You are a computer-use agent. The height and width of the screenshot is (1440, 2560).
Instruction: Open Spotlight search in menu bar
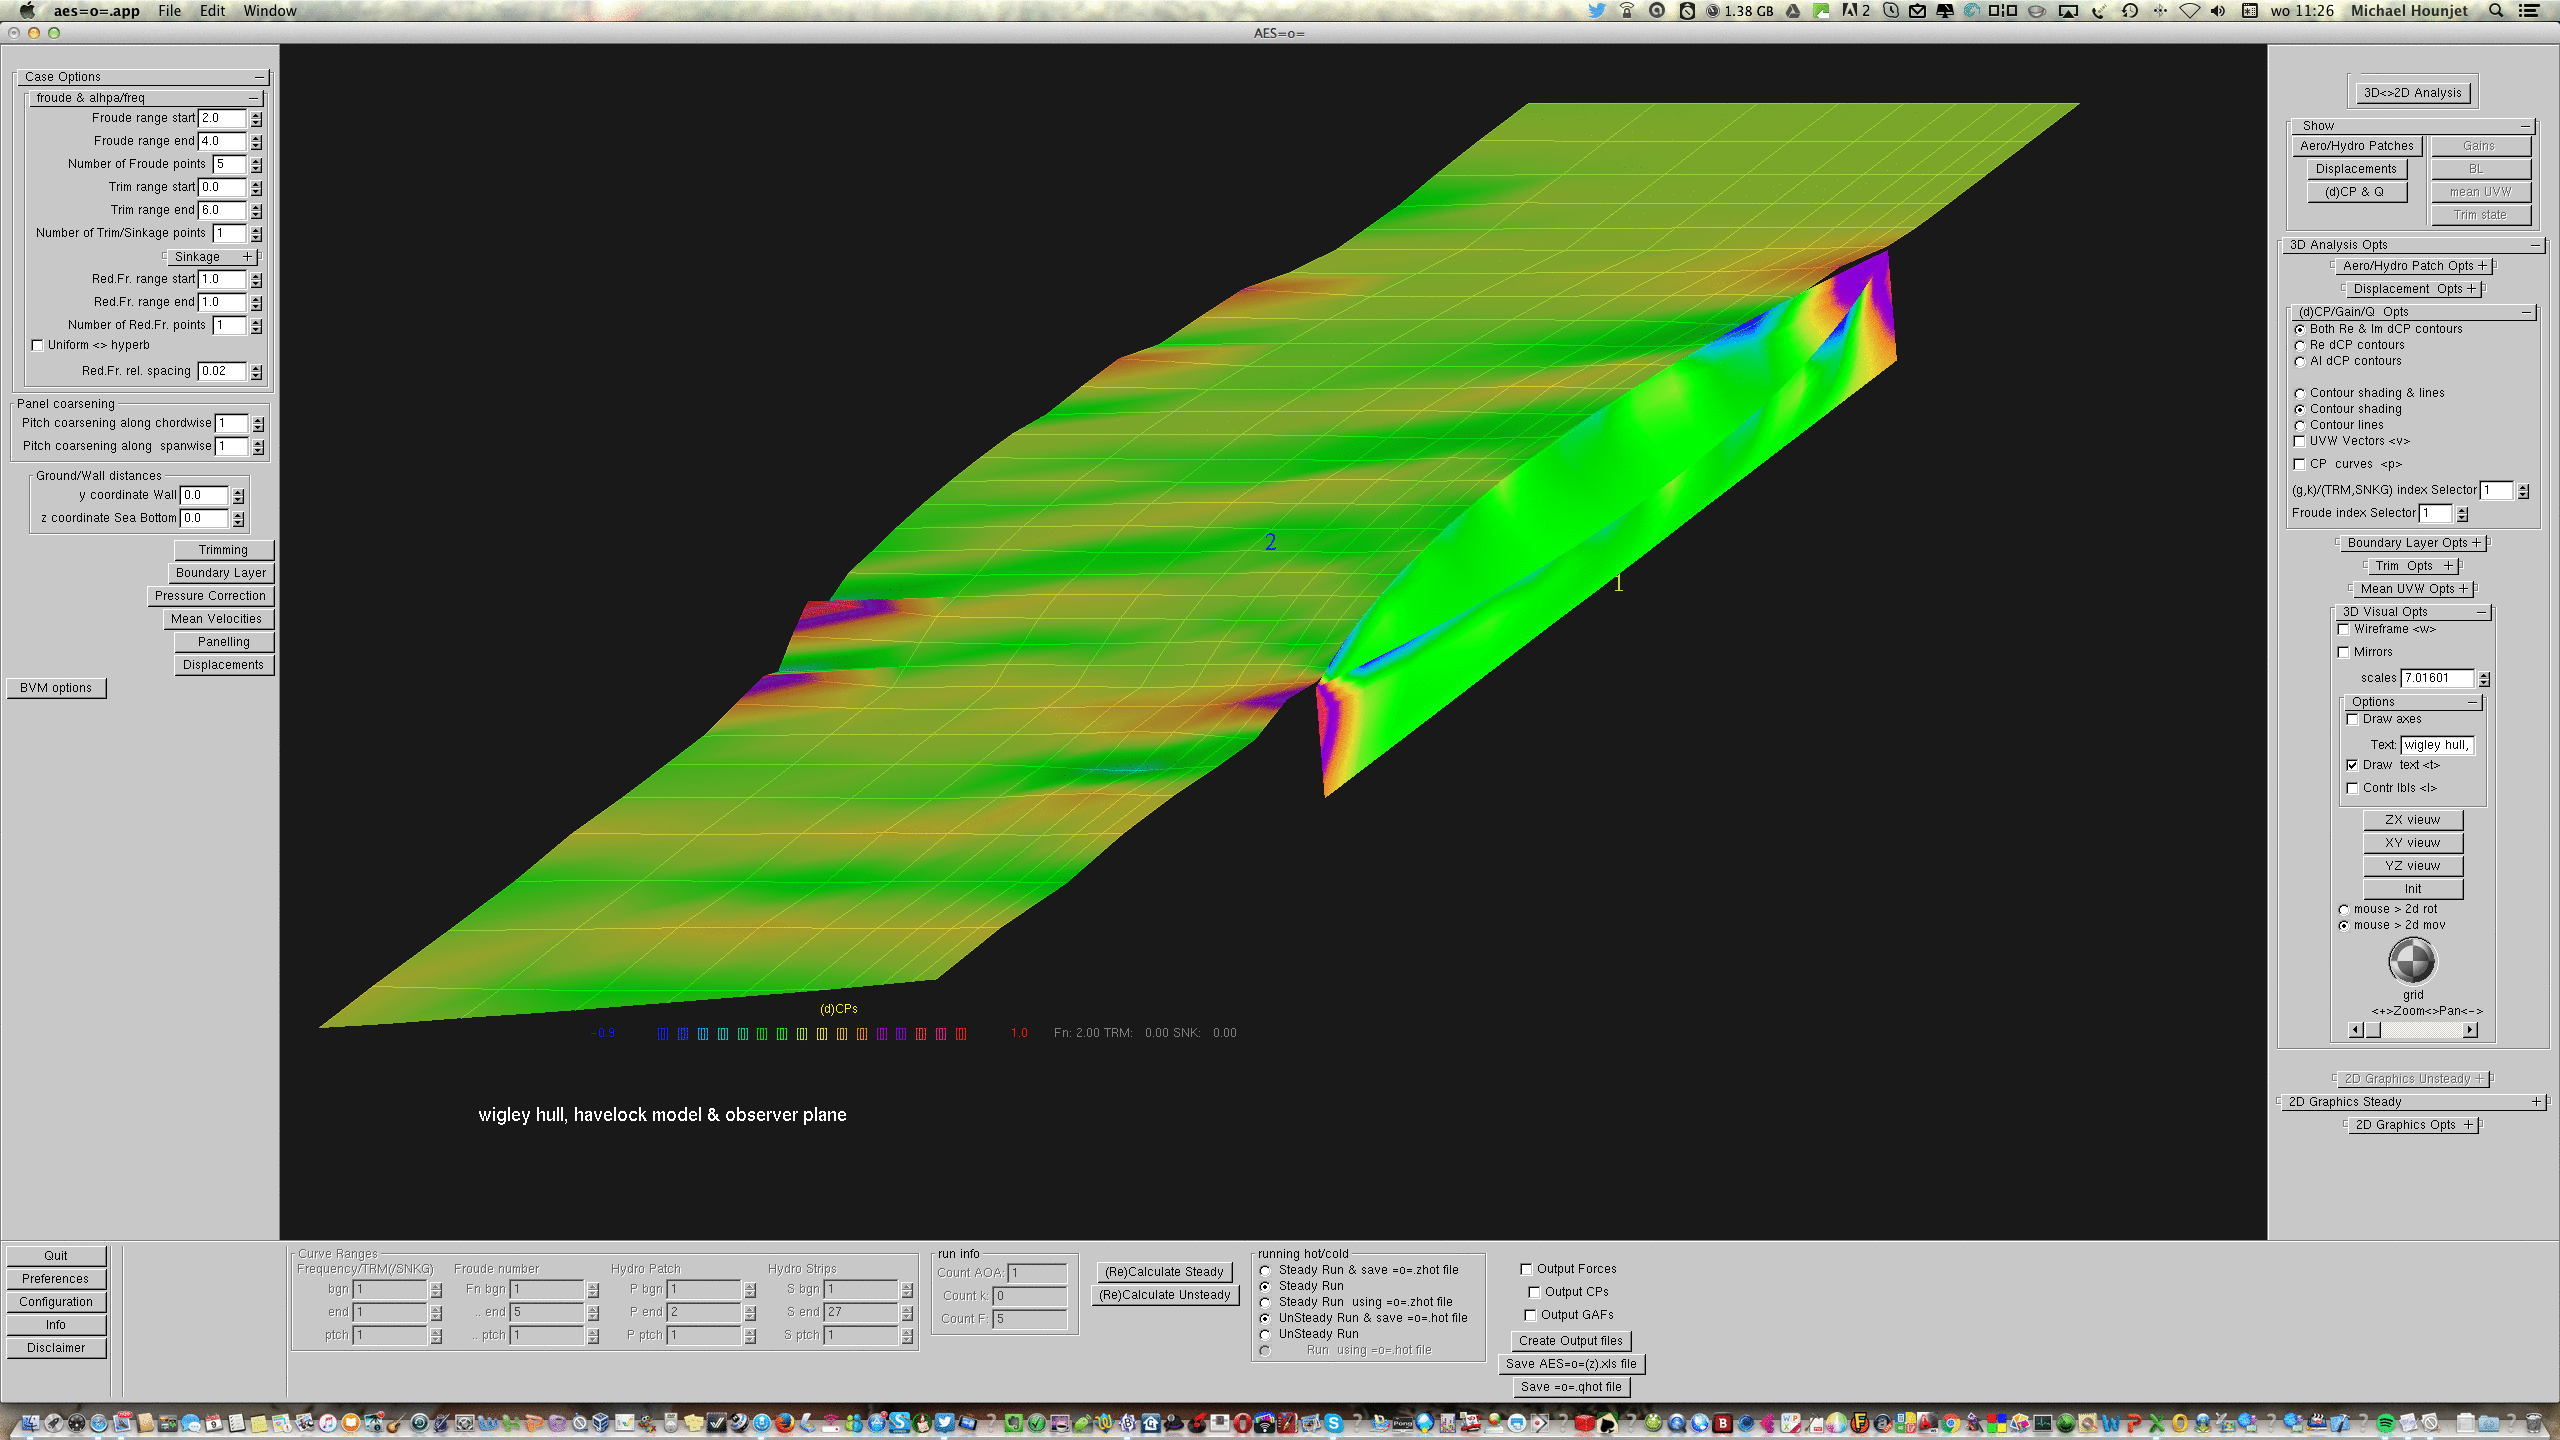click(x=2496, y=11)
